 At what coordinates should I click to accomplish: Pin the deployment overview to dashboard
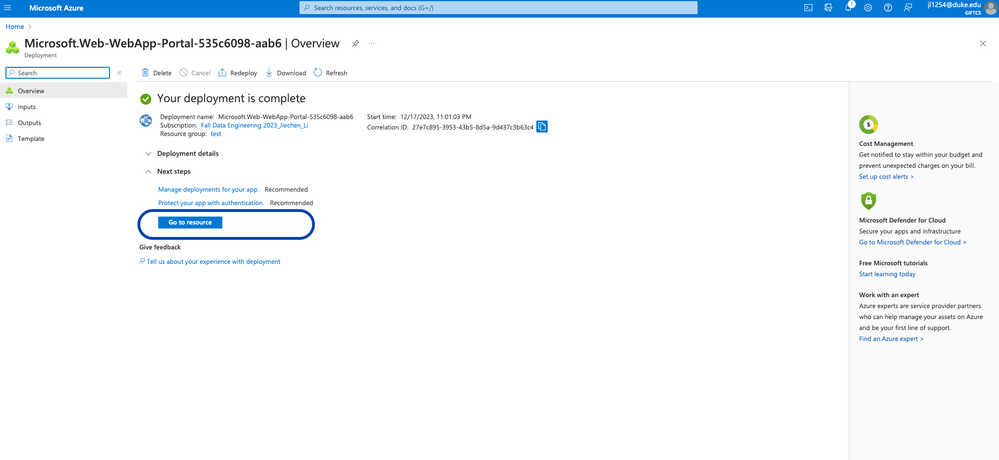356,43
